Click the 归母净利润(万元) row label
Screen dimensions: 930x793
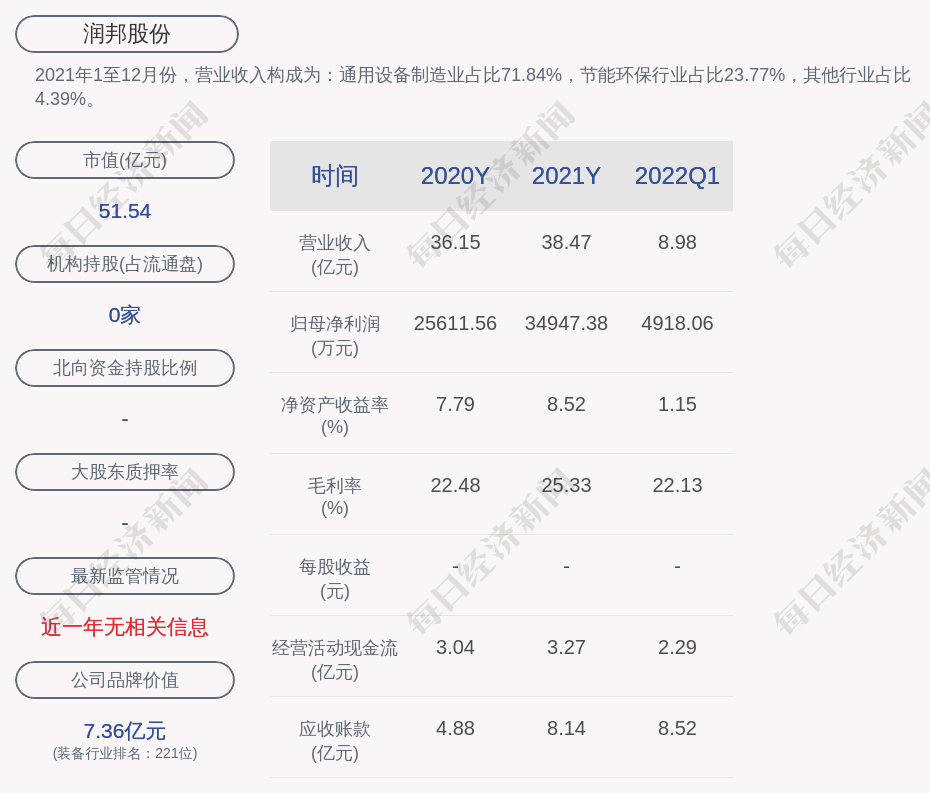335,336
